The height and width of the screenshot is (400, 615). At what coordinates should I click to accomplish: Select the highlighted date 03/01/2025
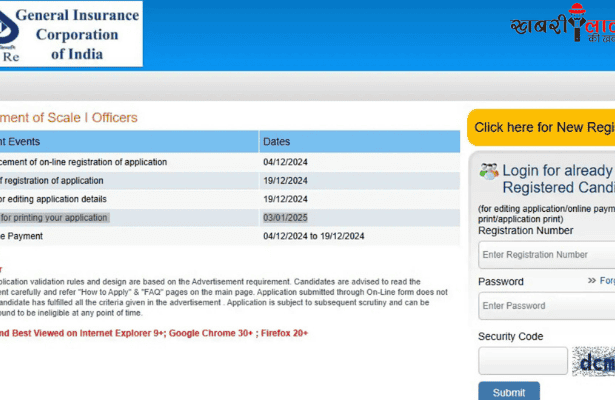(x=285, y=218)
